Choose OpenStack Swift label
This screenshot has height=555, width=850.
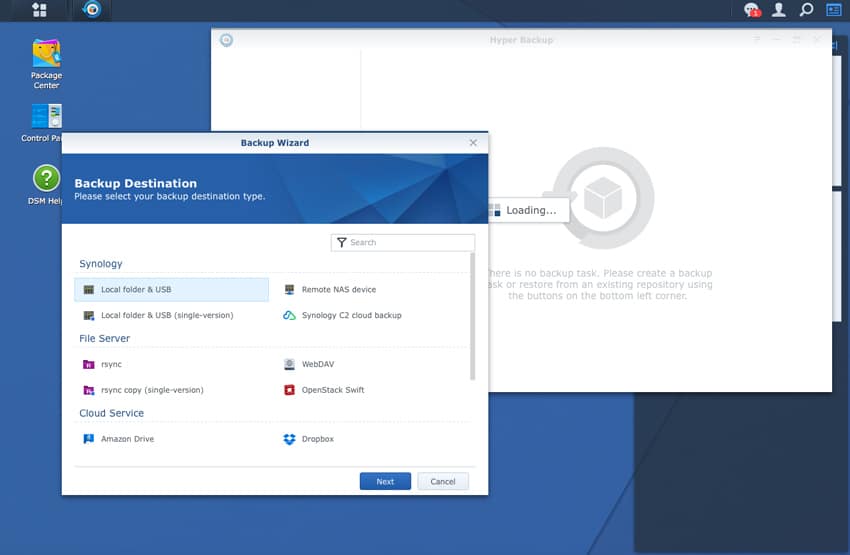click(333, 390)
